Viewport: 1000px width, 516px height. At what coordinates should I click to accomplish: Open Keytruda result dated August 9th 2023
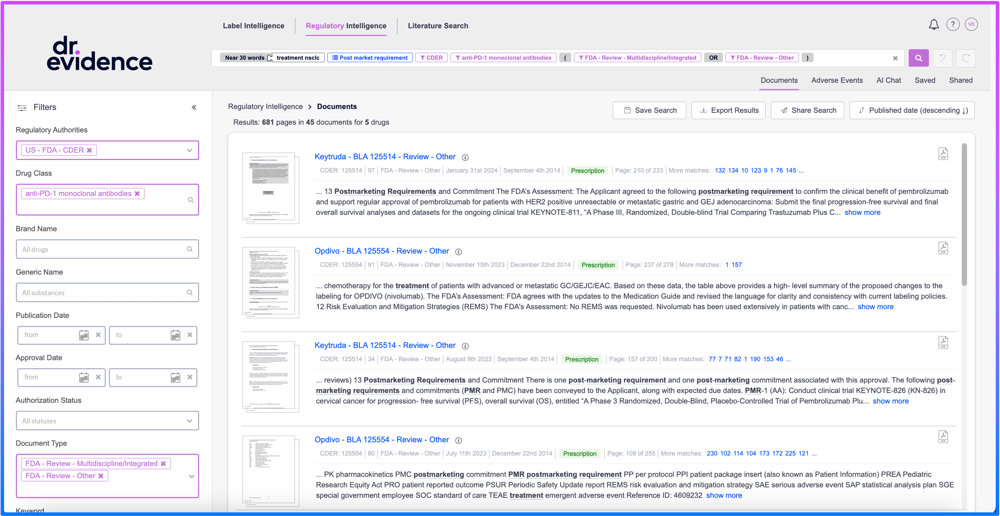(x=385, y=346)
